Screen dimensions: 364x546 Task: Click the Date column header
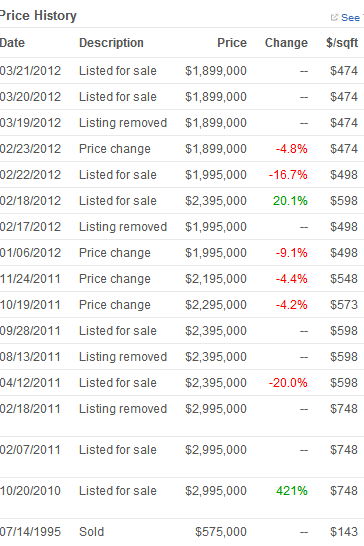[x=12, y=43]
